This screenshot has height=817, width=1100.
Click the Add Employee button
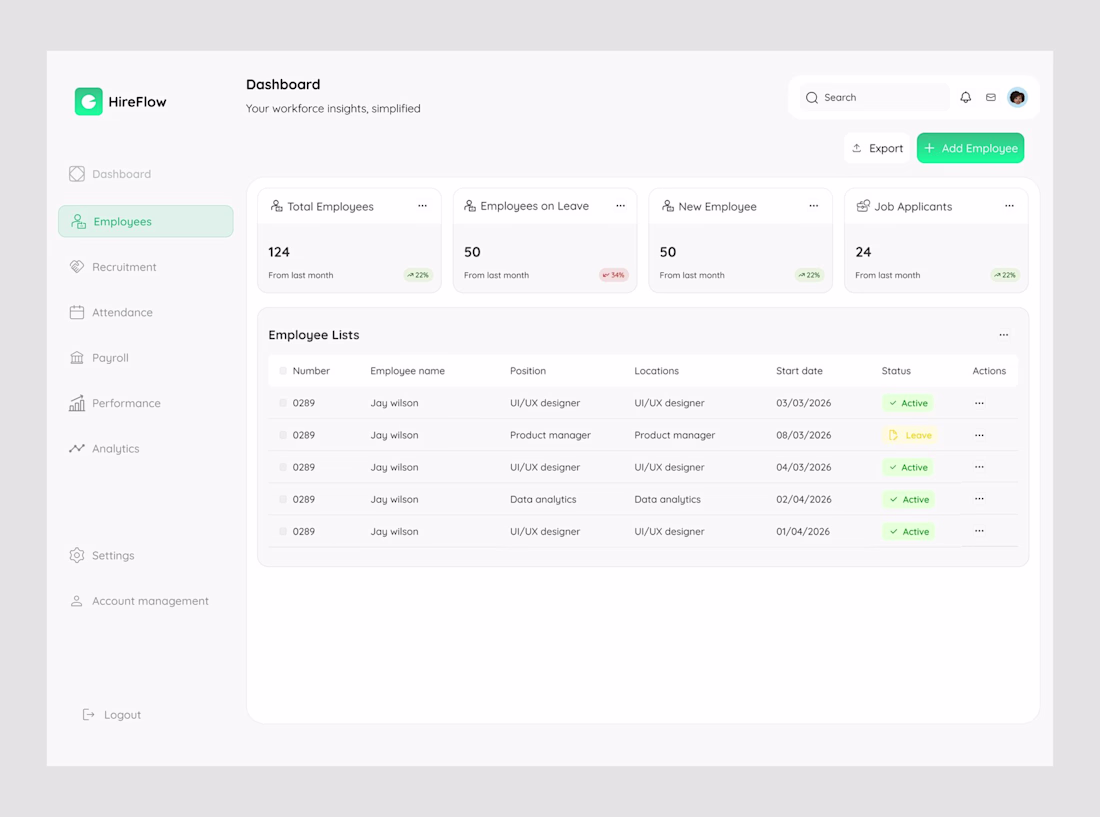coord(970,148)
